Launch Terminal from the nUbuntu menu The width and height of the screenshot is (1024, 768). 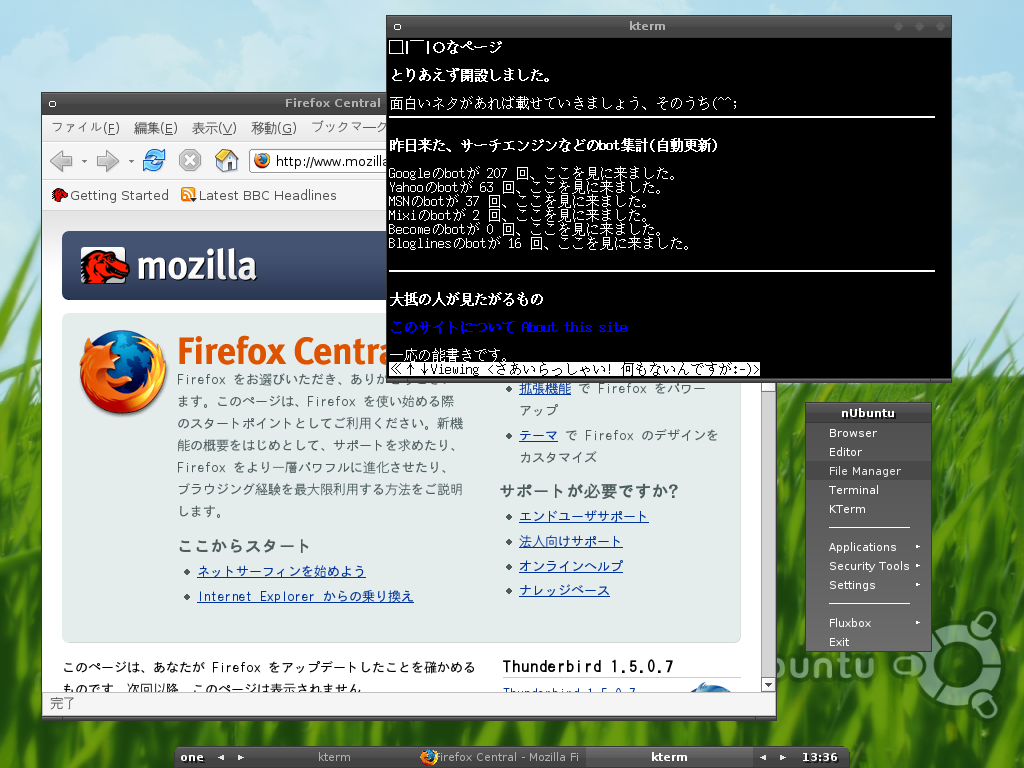868,490
